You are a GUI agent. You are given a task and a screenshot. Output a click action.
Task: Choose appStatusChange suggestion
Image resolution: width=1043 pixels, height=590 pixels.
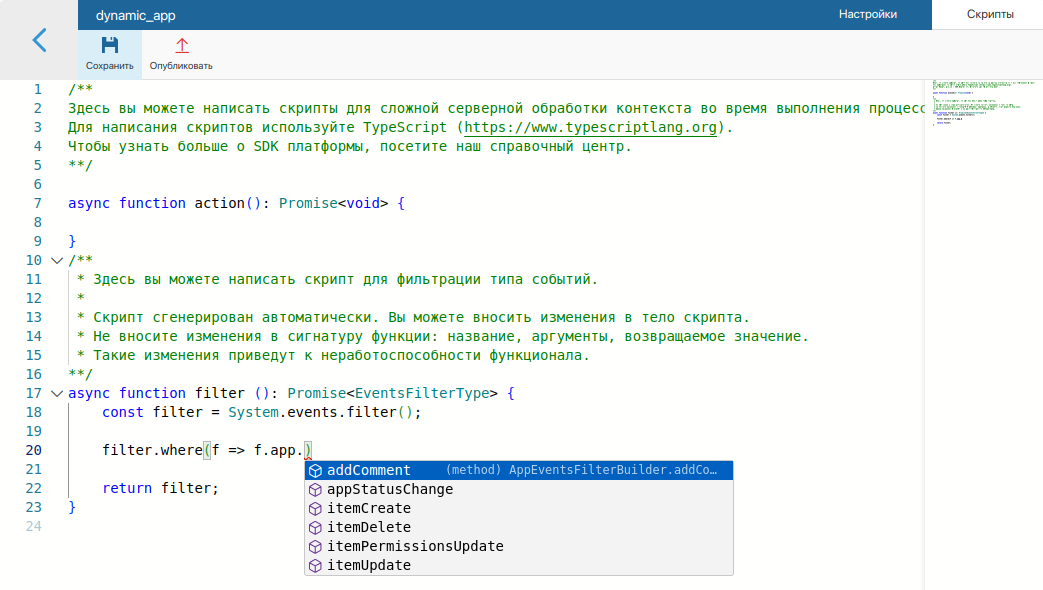click(390, 490)
